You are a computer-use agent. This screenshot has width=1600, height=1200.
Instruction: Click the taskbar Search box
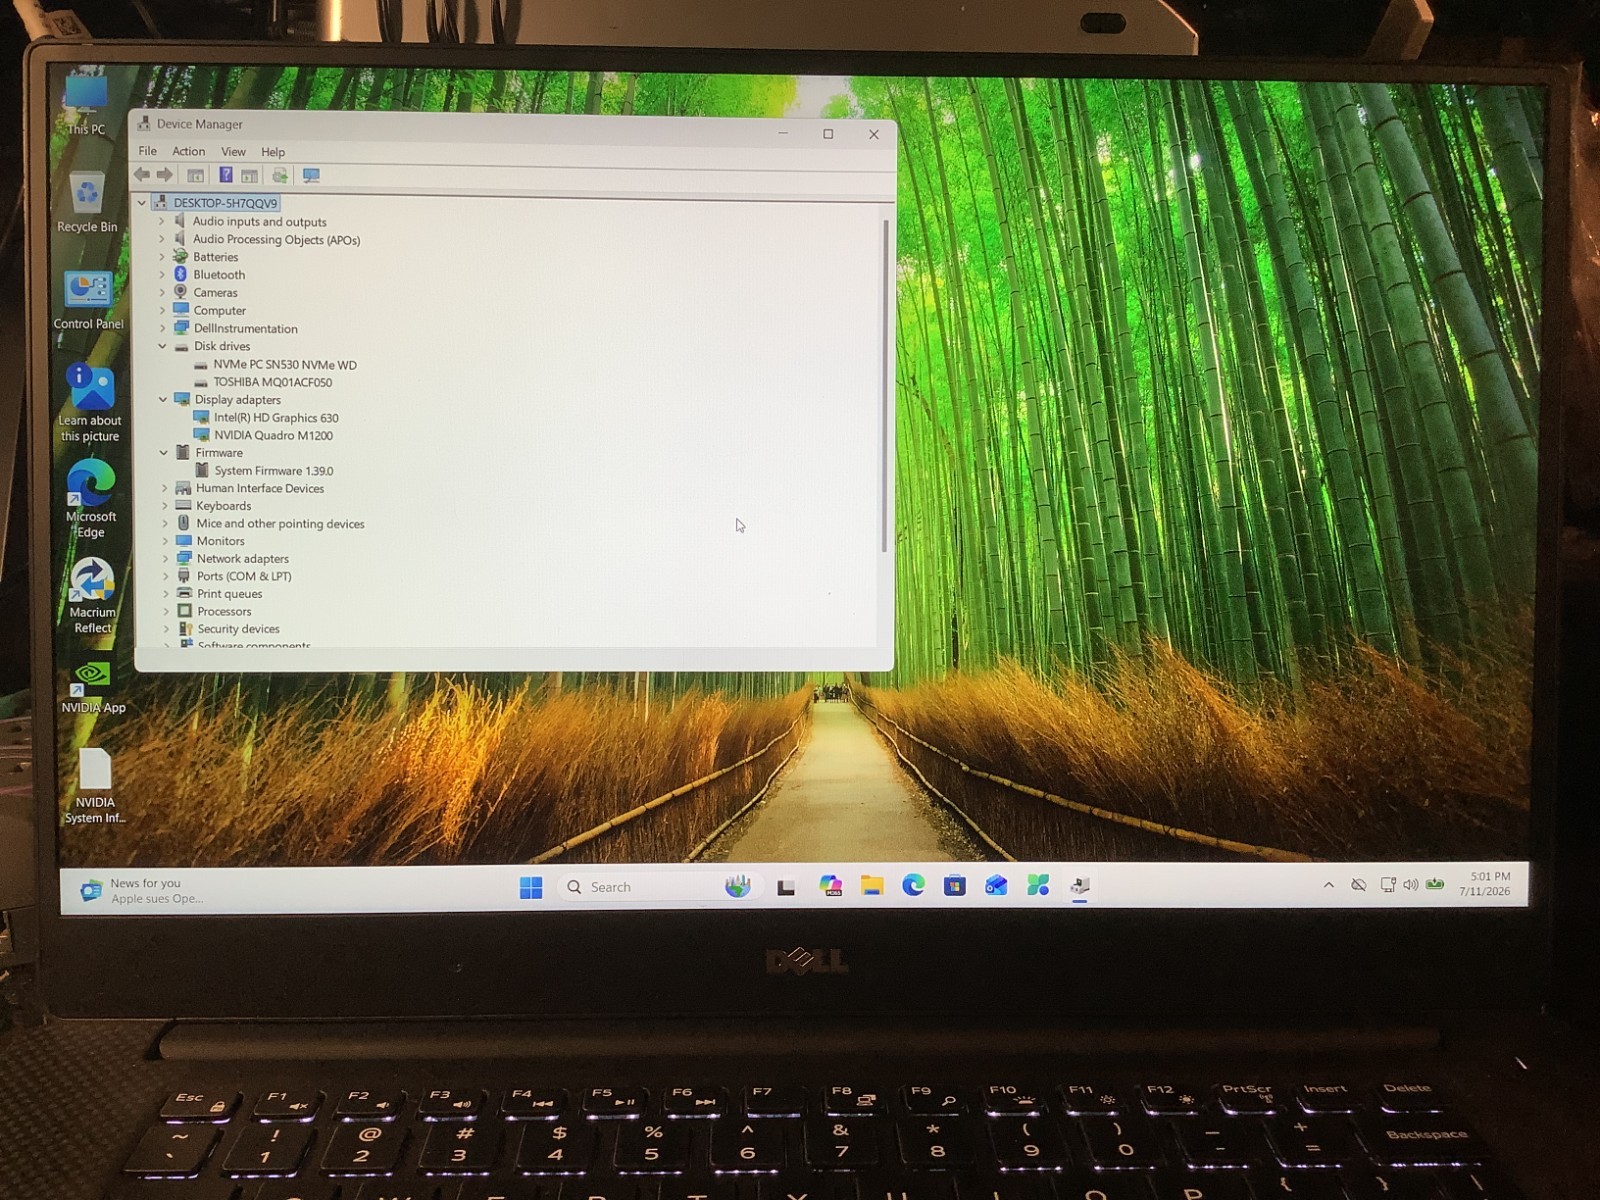coord(658,887)
